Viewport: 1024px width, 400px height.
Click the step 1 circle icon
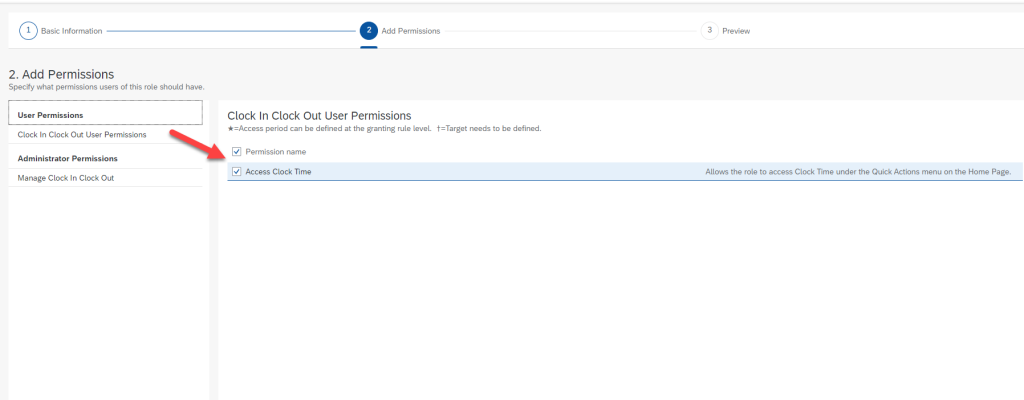click(x=28, y=31)
